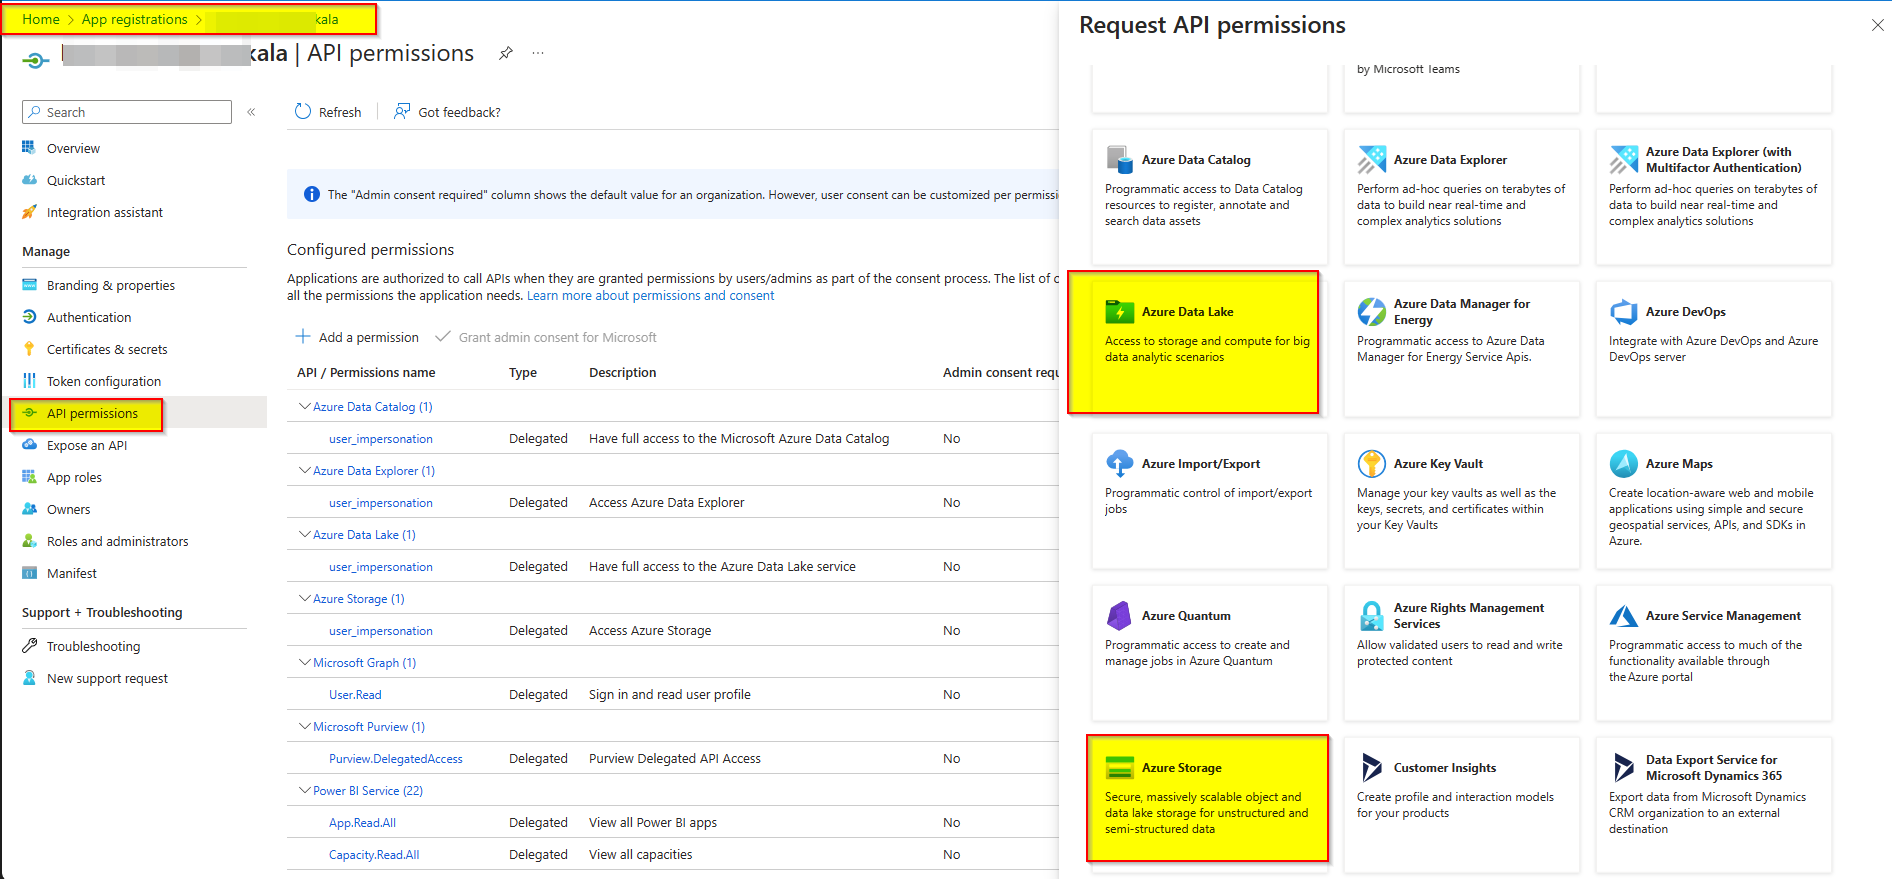The image size is (1892, 879).
Task: Pin the API permissions page
Action: (x=506, y=53)
